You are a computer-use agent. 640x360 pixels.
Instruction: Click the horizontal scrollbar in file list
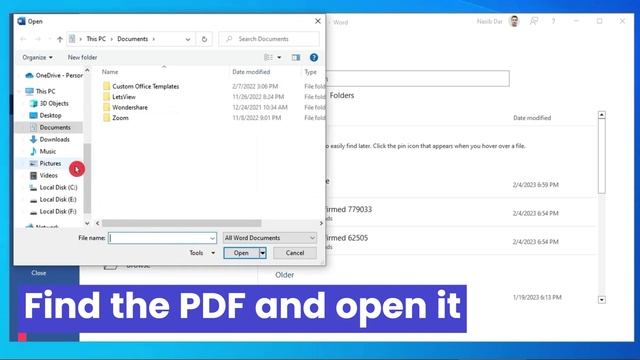click(182, 223)
